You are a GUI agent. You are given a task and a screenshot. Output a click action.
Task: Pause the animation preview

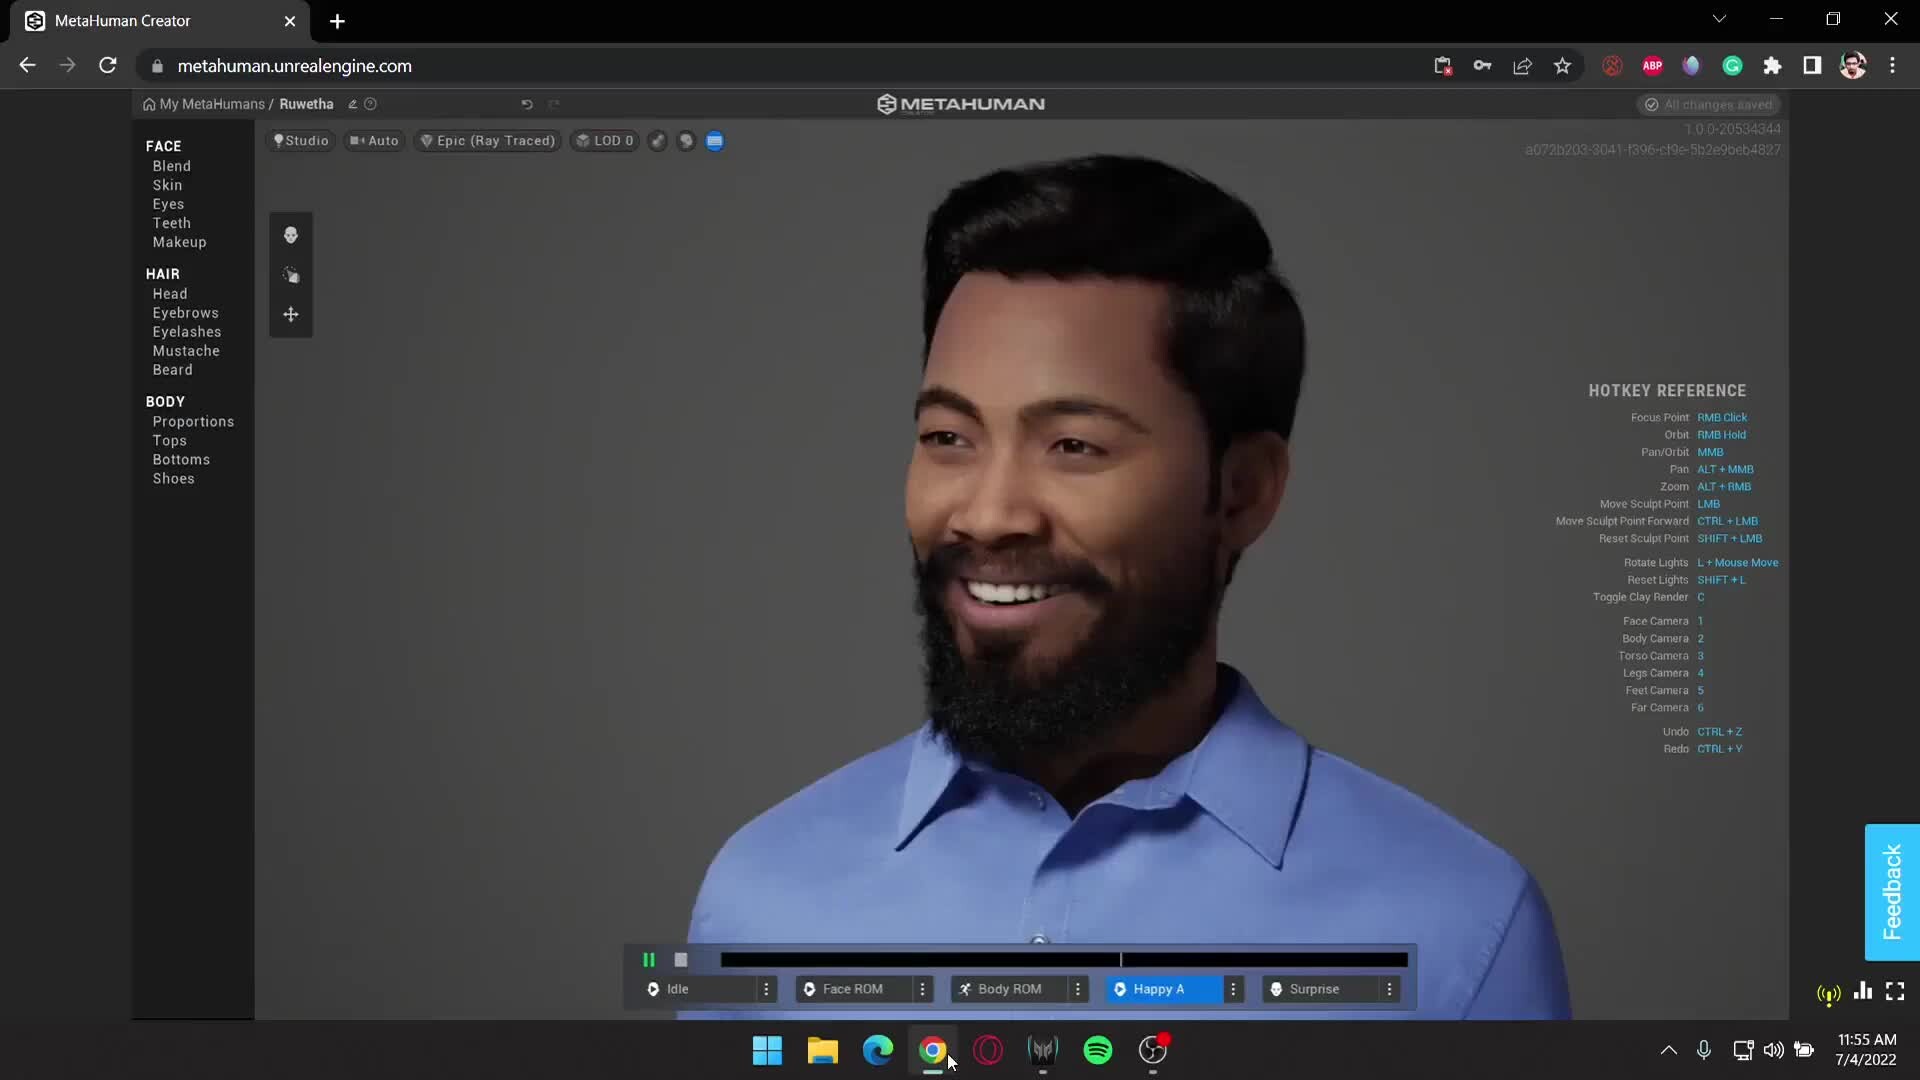(x=648, y=960)
